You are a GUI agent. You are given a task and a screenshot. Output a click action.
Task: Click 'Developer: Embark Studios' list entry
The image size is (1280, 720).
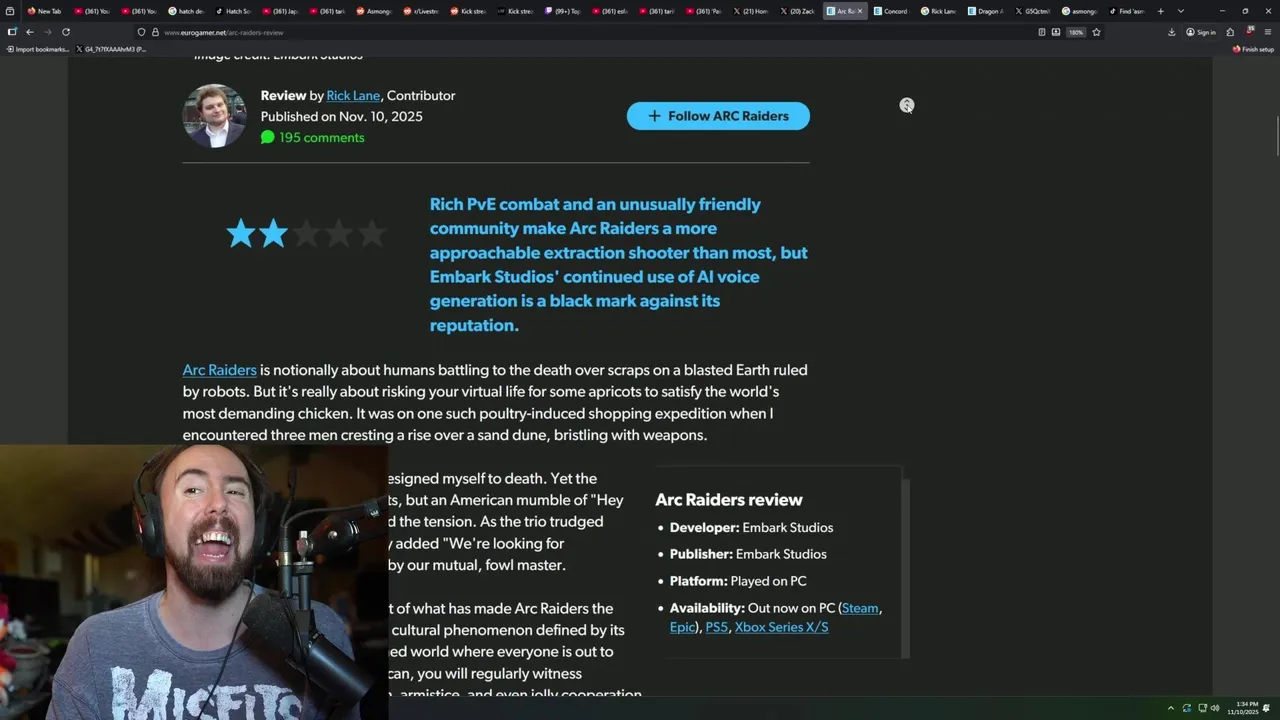point(751,527)
